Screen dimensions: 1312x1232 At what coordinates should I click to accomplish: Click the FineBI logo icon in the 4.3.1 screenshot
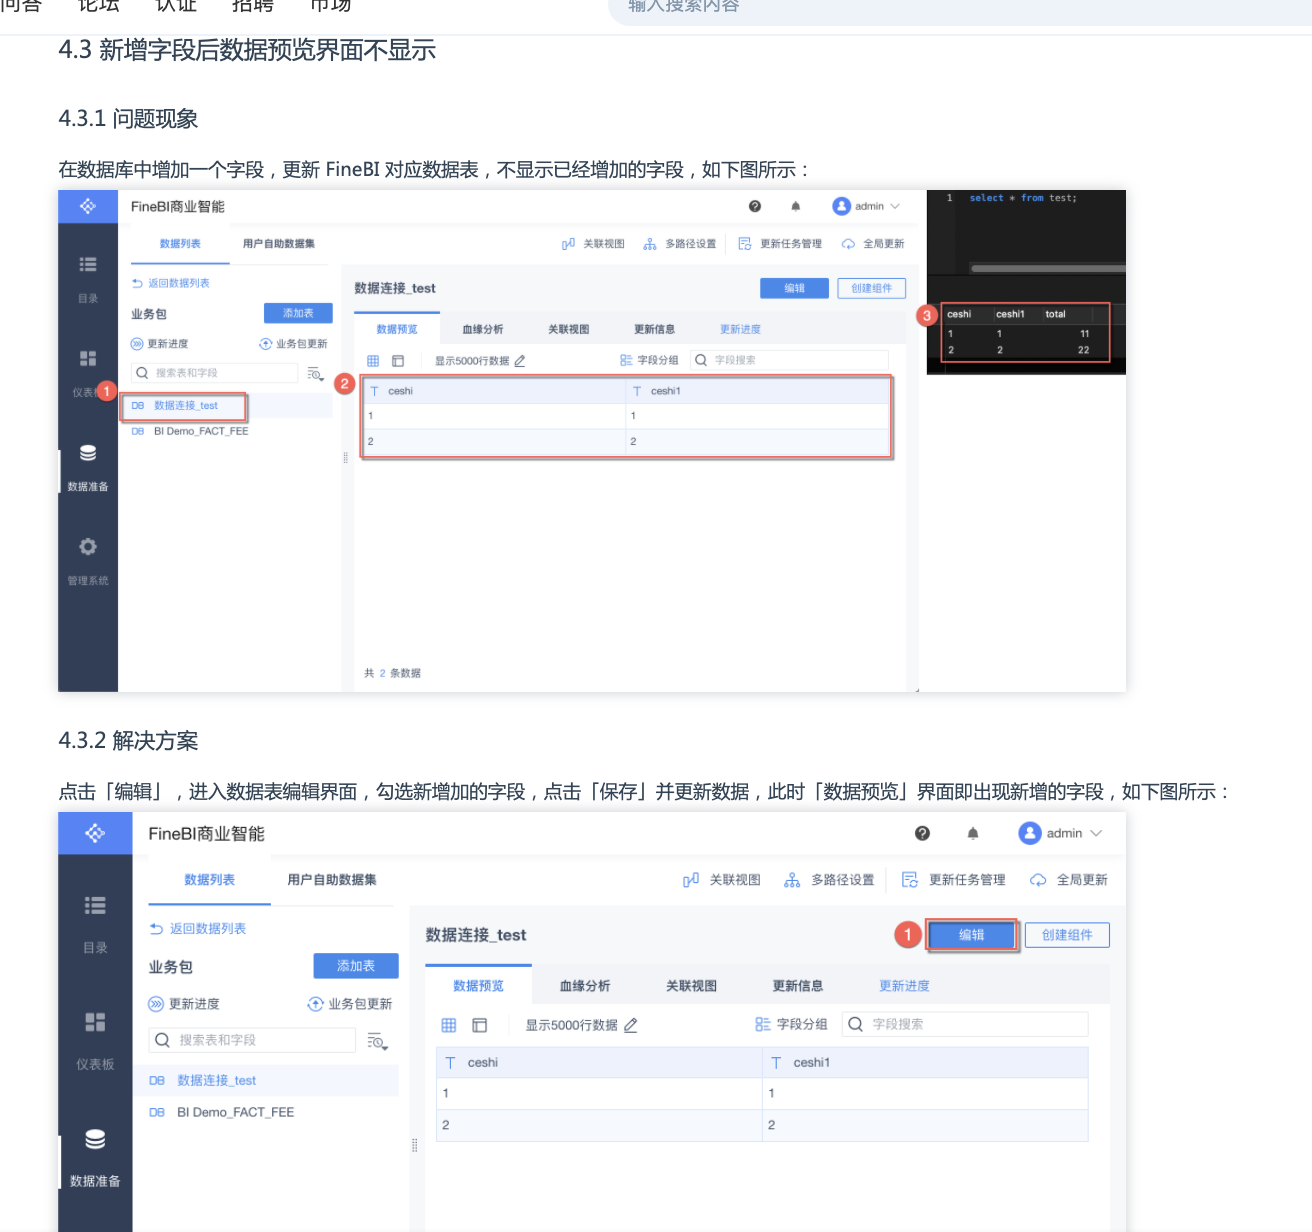[88, 206]
